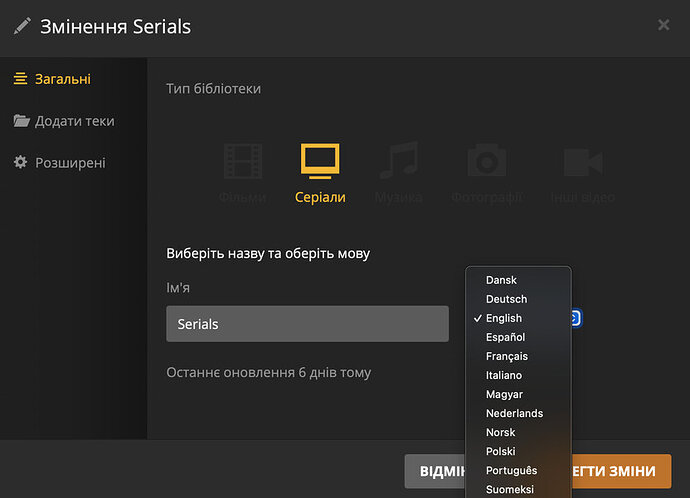This screenshot has height=498, width=690.
Task: Switch to the Розширені settings section
Action: tap(59, 163)
